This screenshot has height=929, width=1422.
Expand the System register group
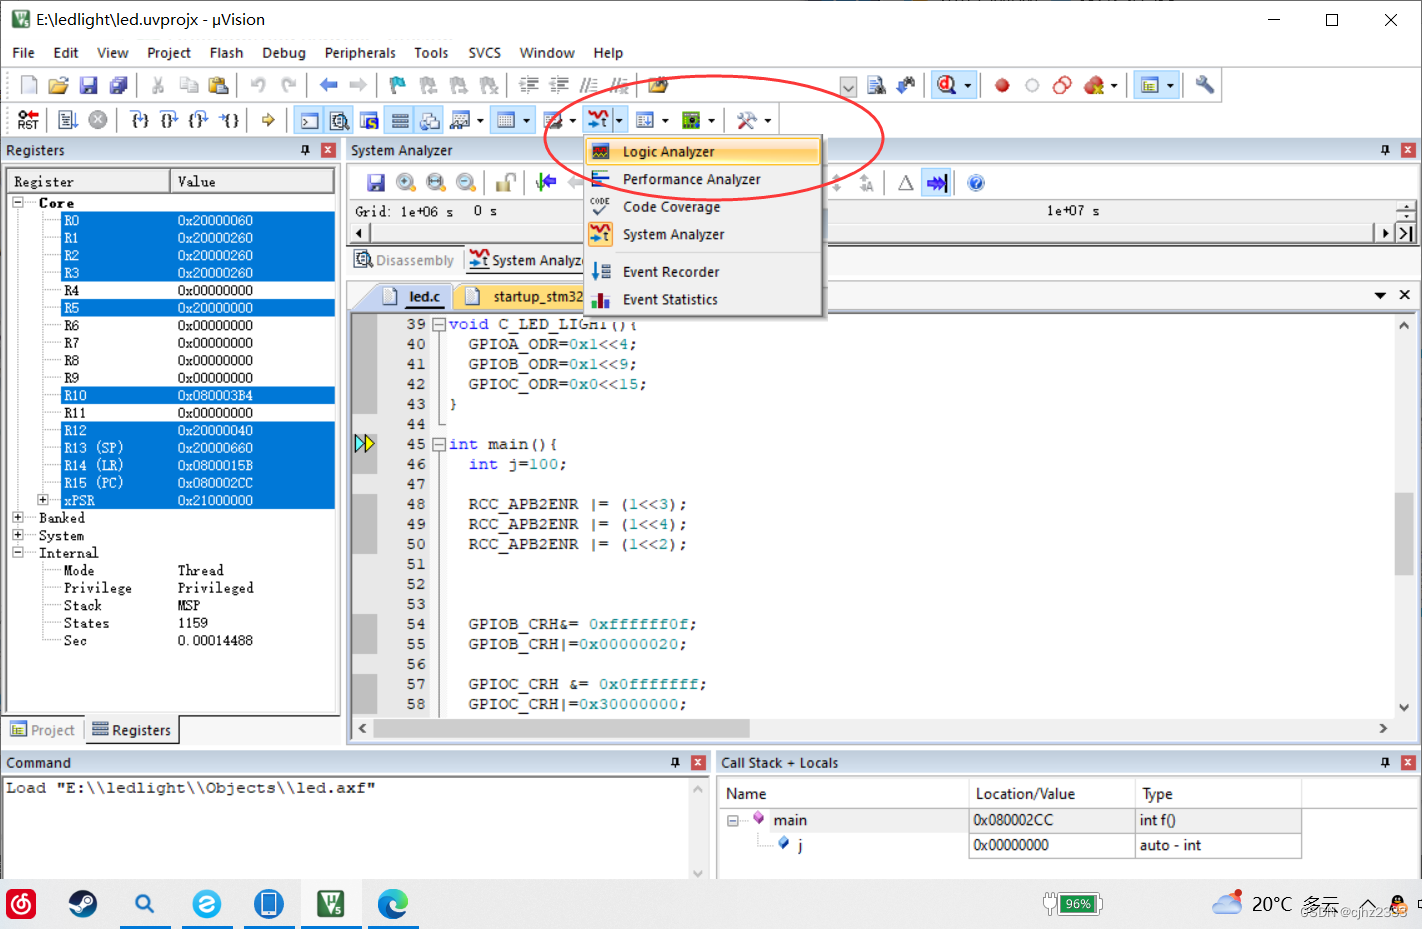[x=18, y=535]
